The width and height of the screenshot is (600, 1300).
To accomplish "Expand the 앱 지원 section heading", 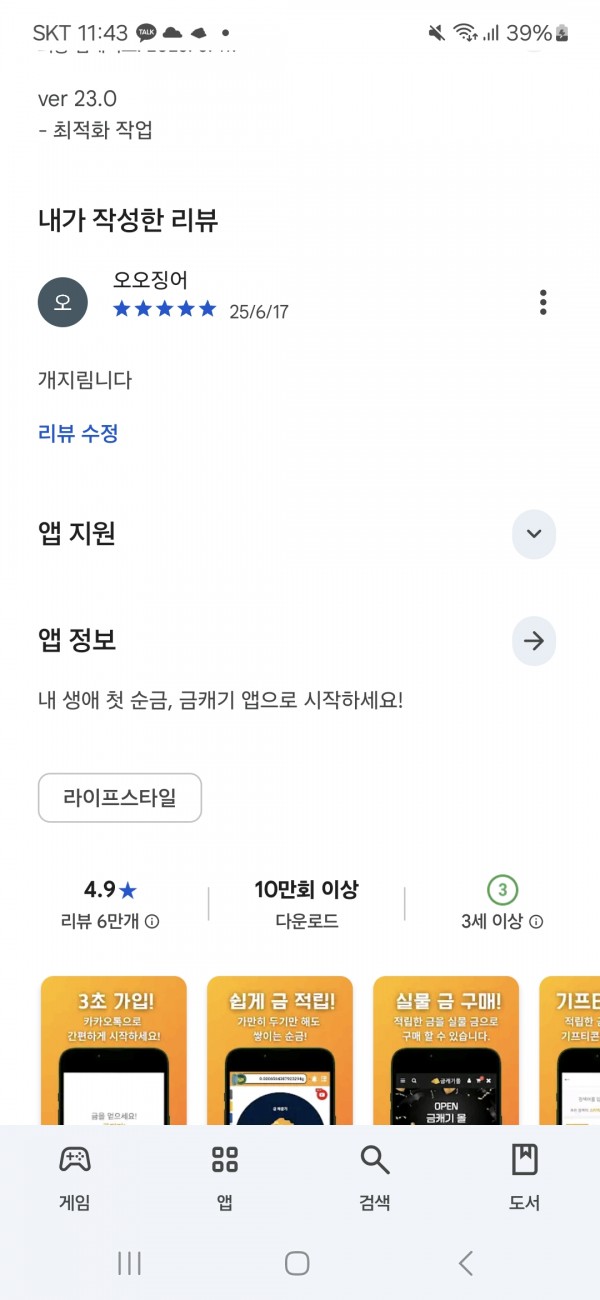I will click(77, 534).
